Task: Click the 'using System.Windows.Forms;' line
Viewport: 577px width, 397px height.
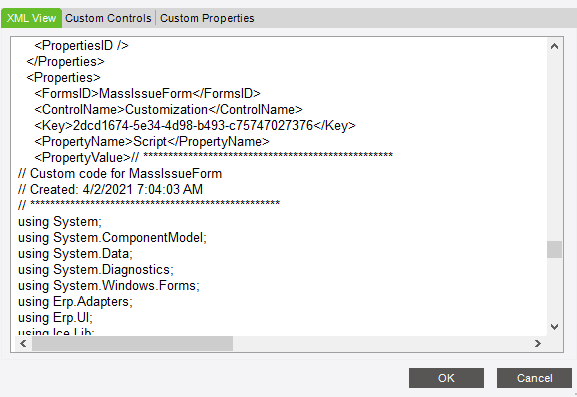Action: tap(109, 286)
